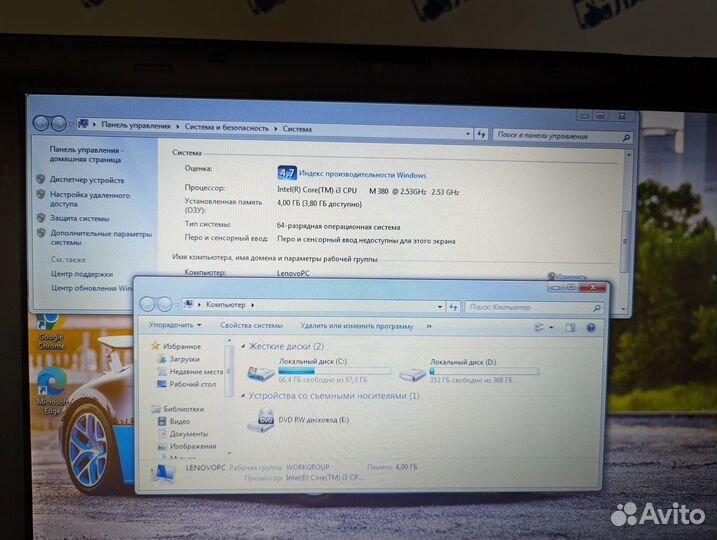Open Documents library
Viewport: 717px width, 540px height.
point(189,433)
